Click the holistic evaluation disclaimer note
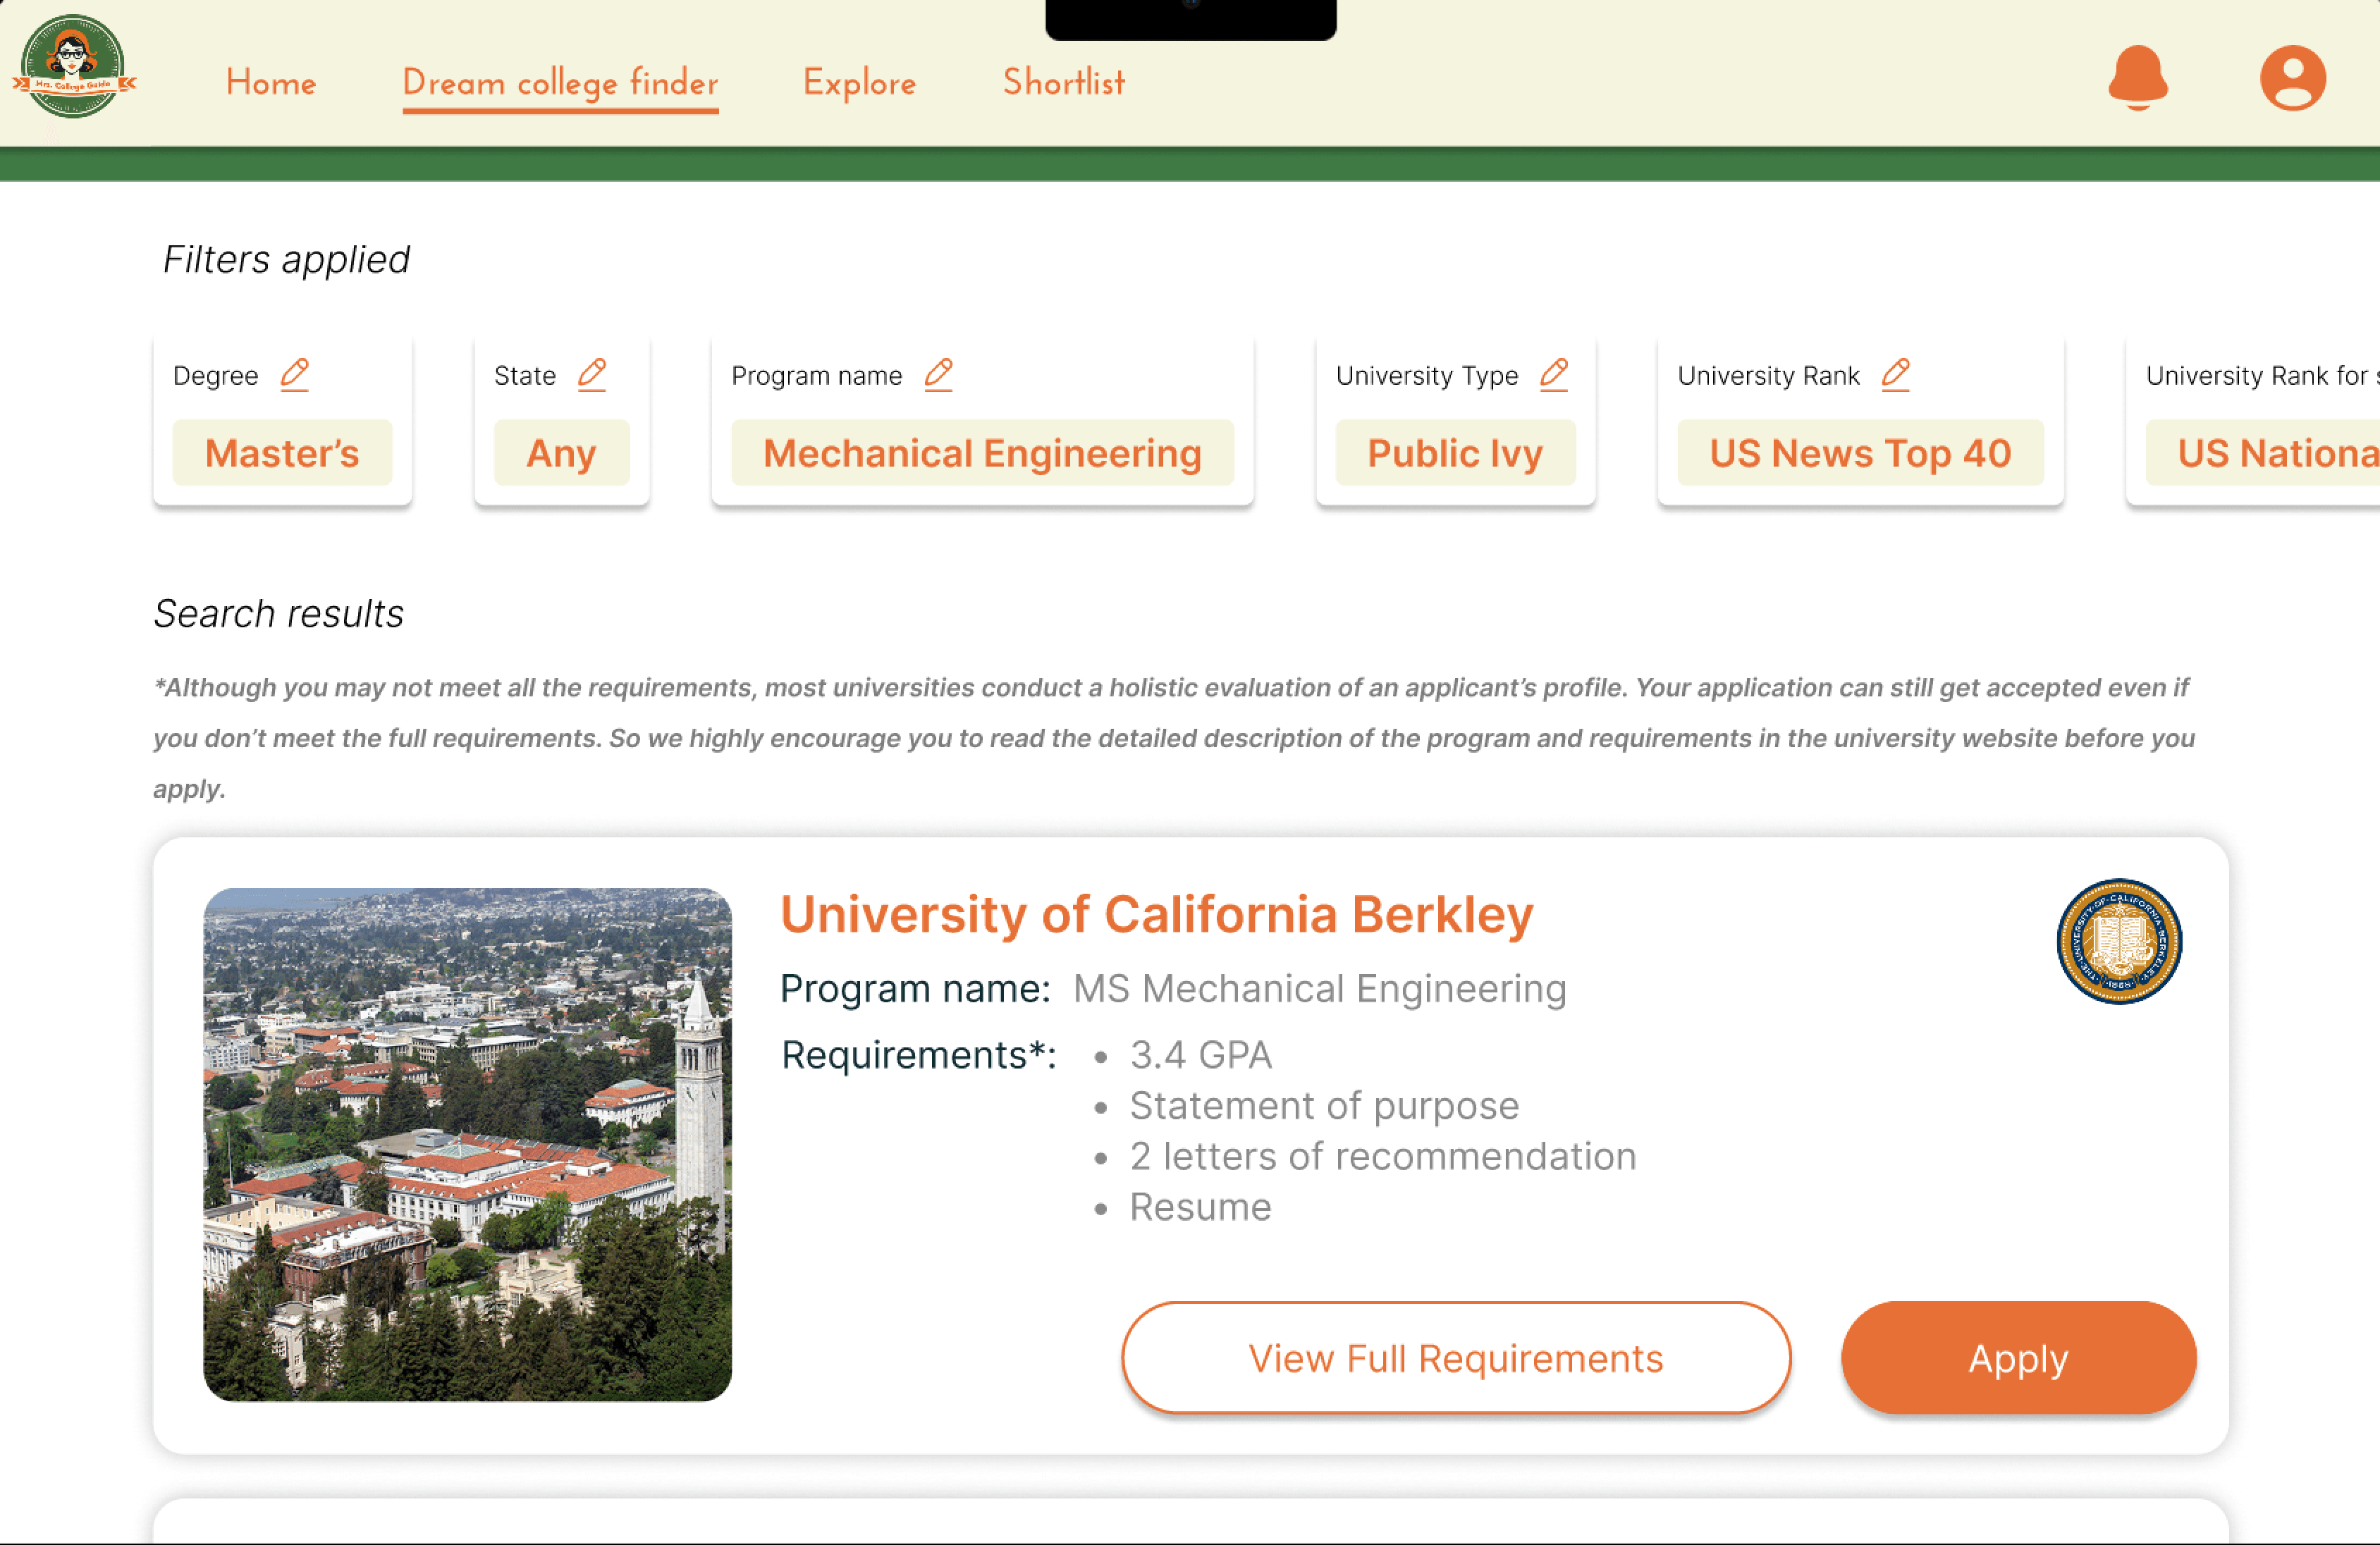Viewport: 2380px width, 1545px height. point(1174,738)
